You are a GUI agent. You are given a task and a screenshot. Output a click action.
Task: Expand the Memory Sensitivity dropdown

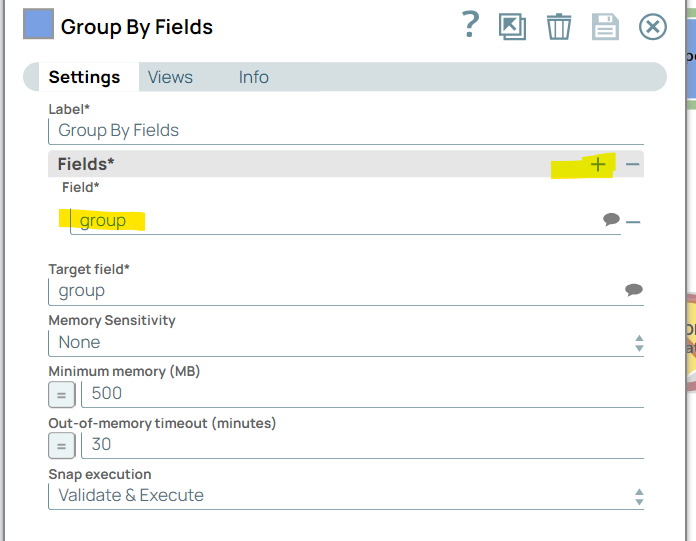[x=345, y=342]
